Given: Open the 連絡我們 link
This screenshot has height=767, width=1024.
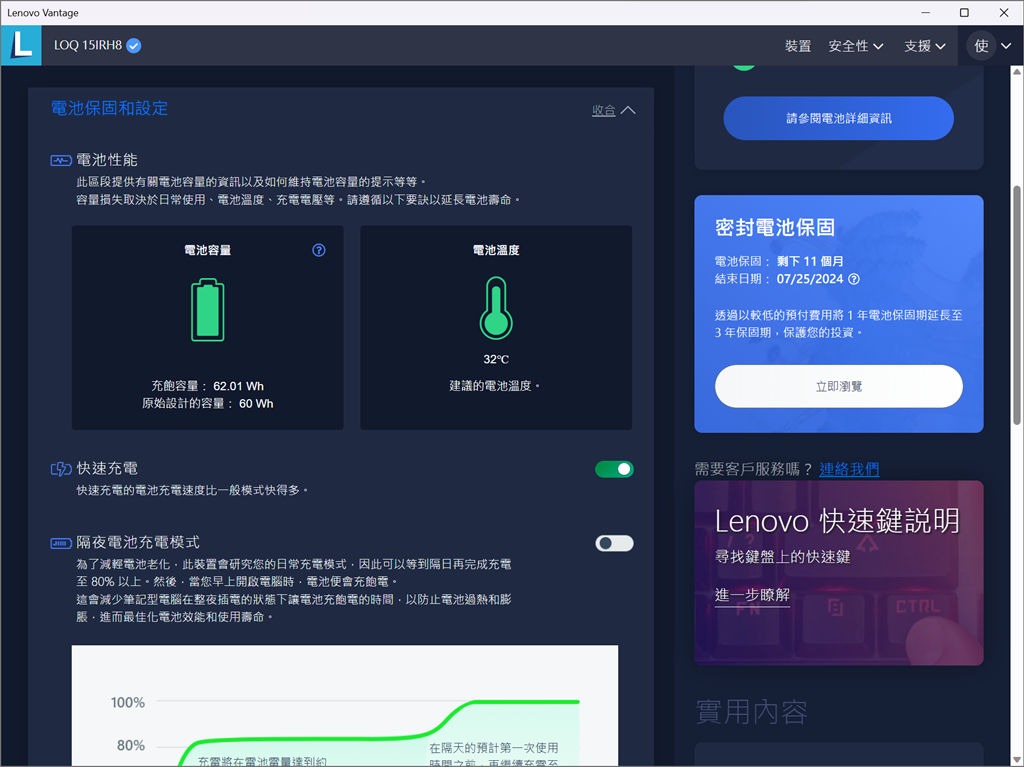Looking at the screenshot, I should pyautogui.click(x=849, y=469).
